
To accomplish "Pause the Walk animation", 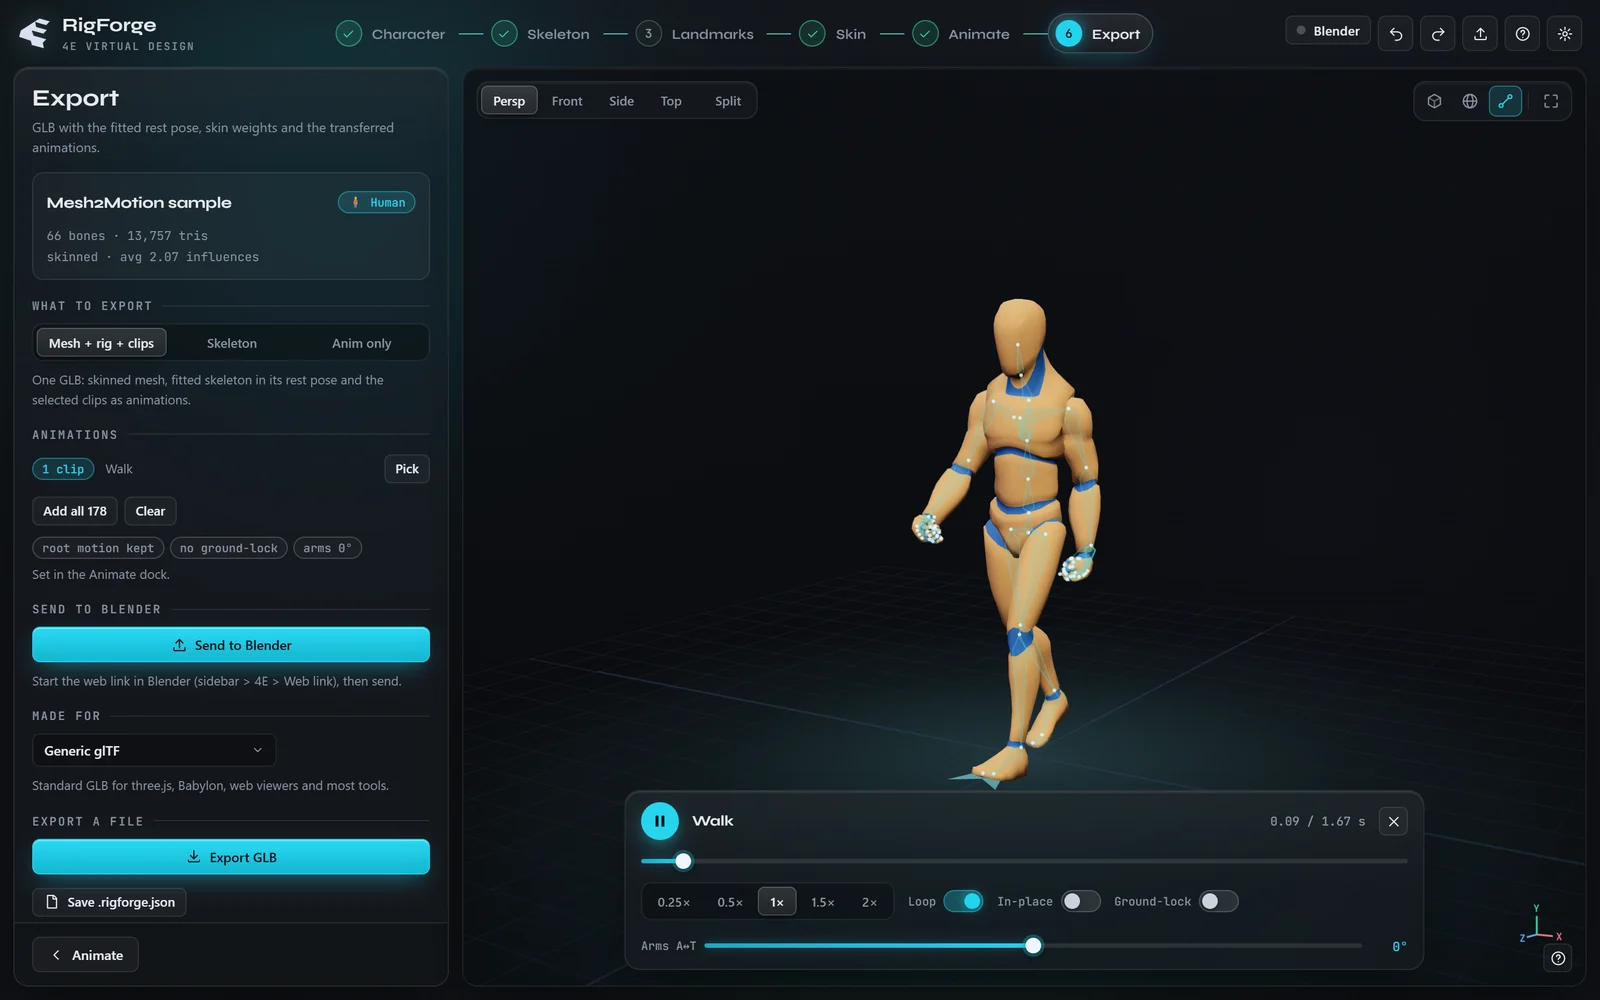I will point(660,821).
